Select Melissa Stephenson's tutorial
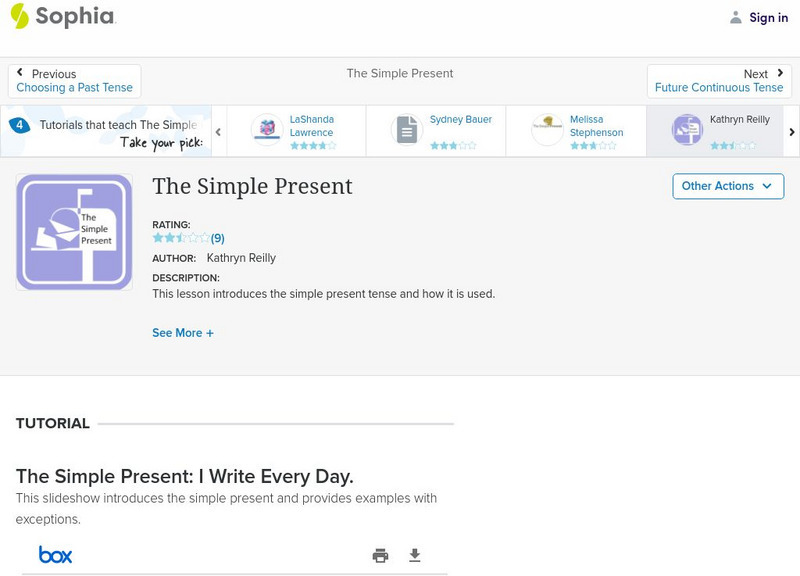The height and width of the screenshot is (576, 800). [596, 126]
